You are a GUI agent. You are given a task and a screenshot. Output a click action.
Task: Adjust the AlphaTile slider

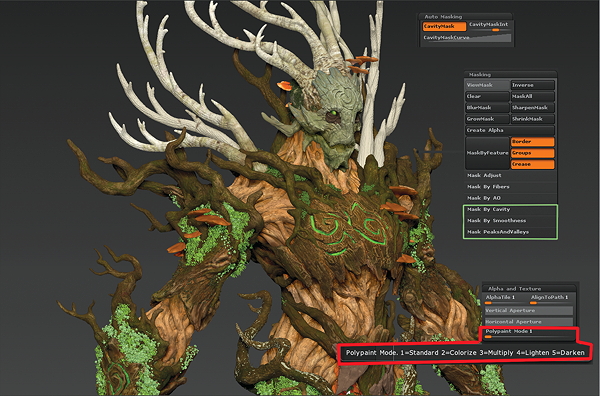click(x=506, y=299)
